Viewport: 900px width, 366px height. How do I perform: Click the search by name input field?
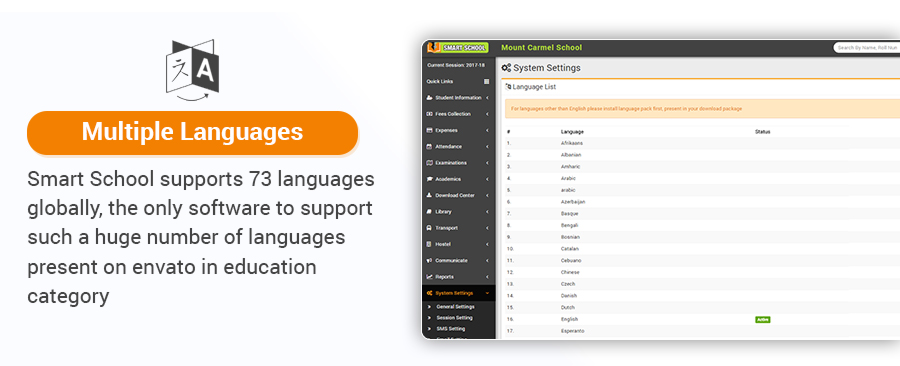(867, 48)
